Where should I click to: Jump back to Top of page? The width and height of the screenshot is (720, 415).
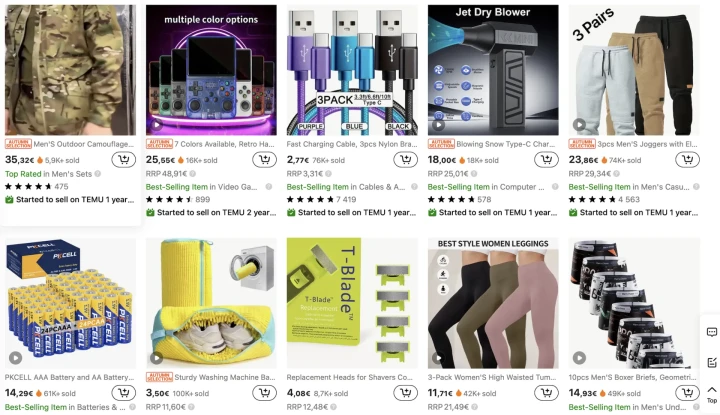click(x=712, y=394)
